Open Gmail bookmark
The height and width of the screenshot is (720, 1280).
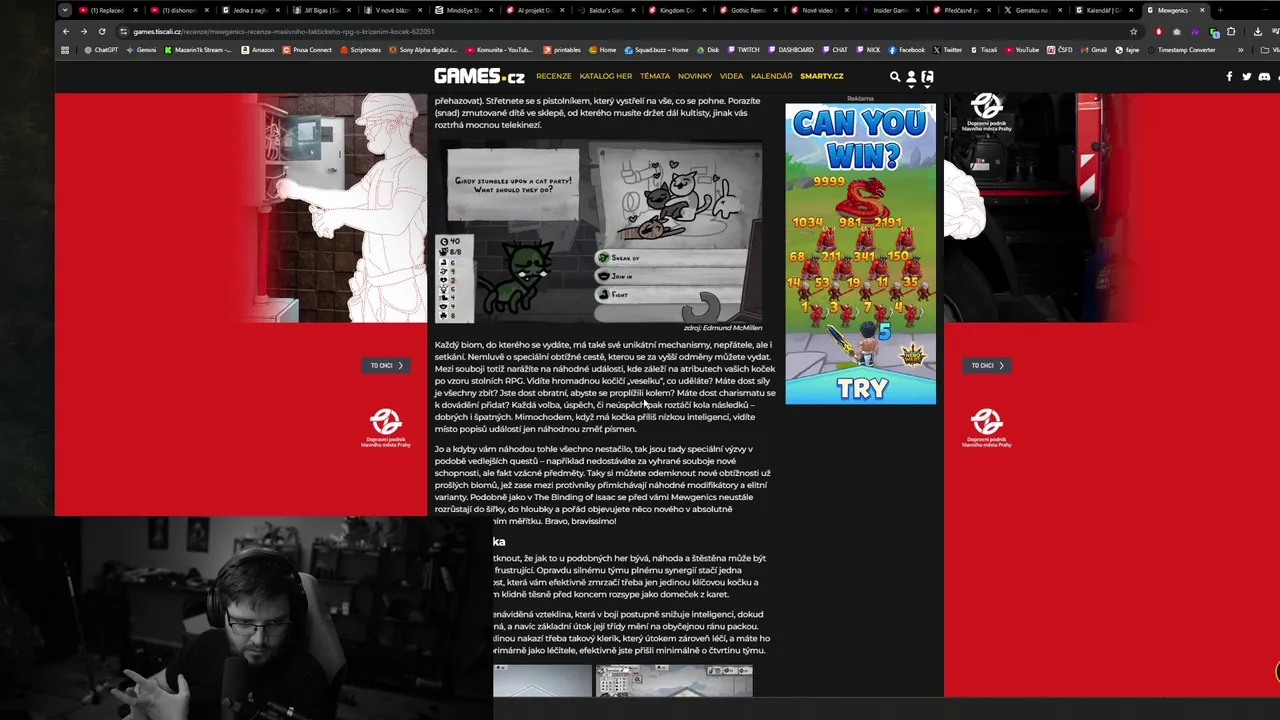click(1093, 49)
